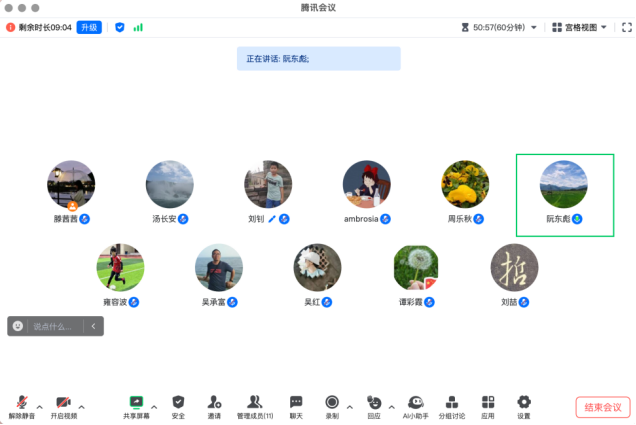This screenshot has height=425, width=636.
Task: Toggle 录制 meeting recording
Action: click(331, 403)
